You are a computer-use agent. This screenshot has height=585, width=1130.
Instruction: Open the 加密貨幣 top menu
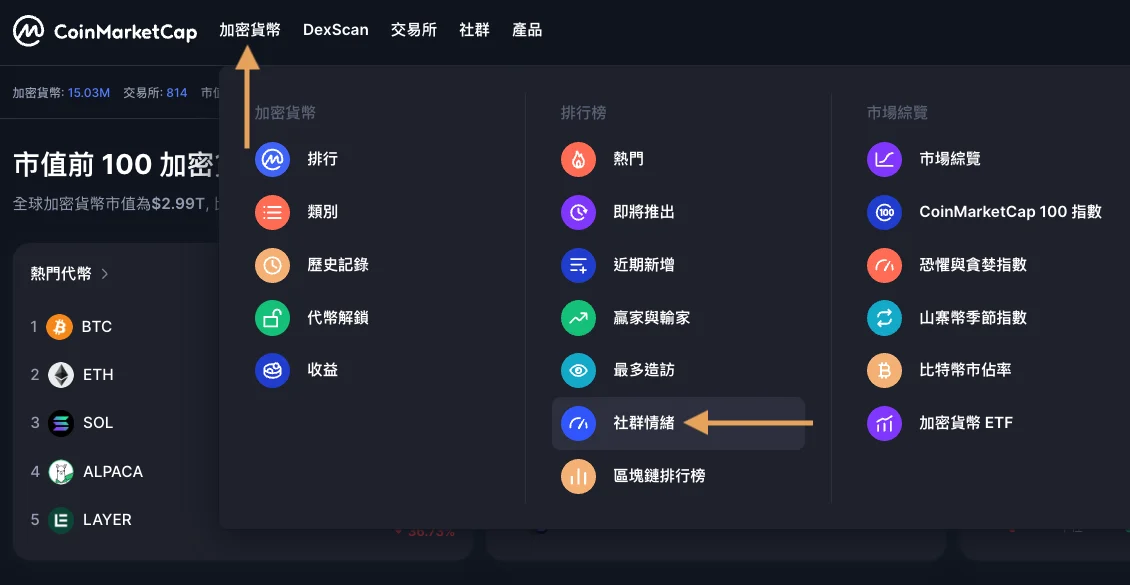click(250, 30)
